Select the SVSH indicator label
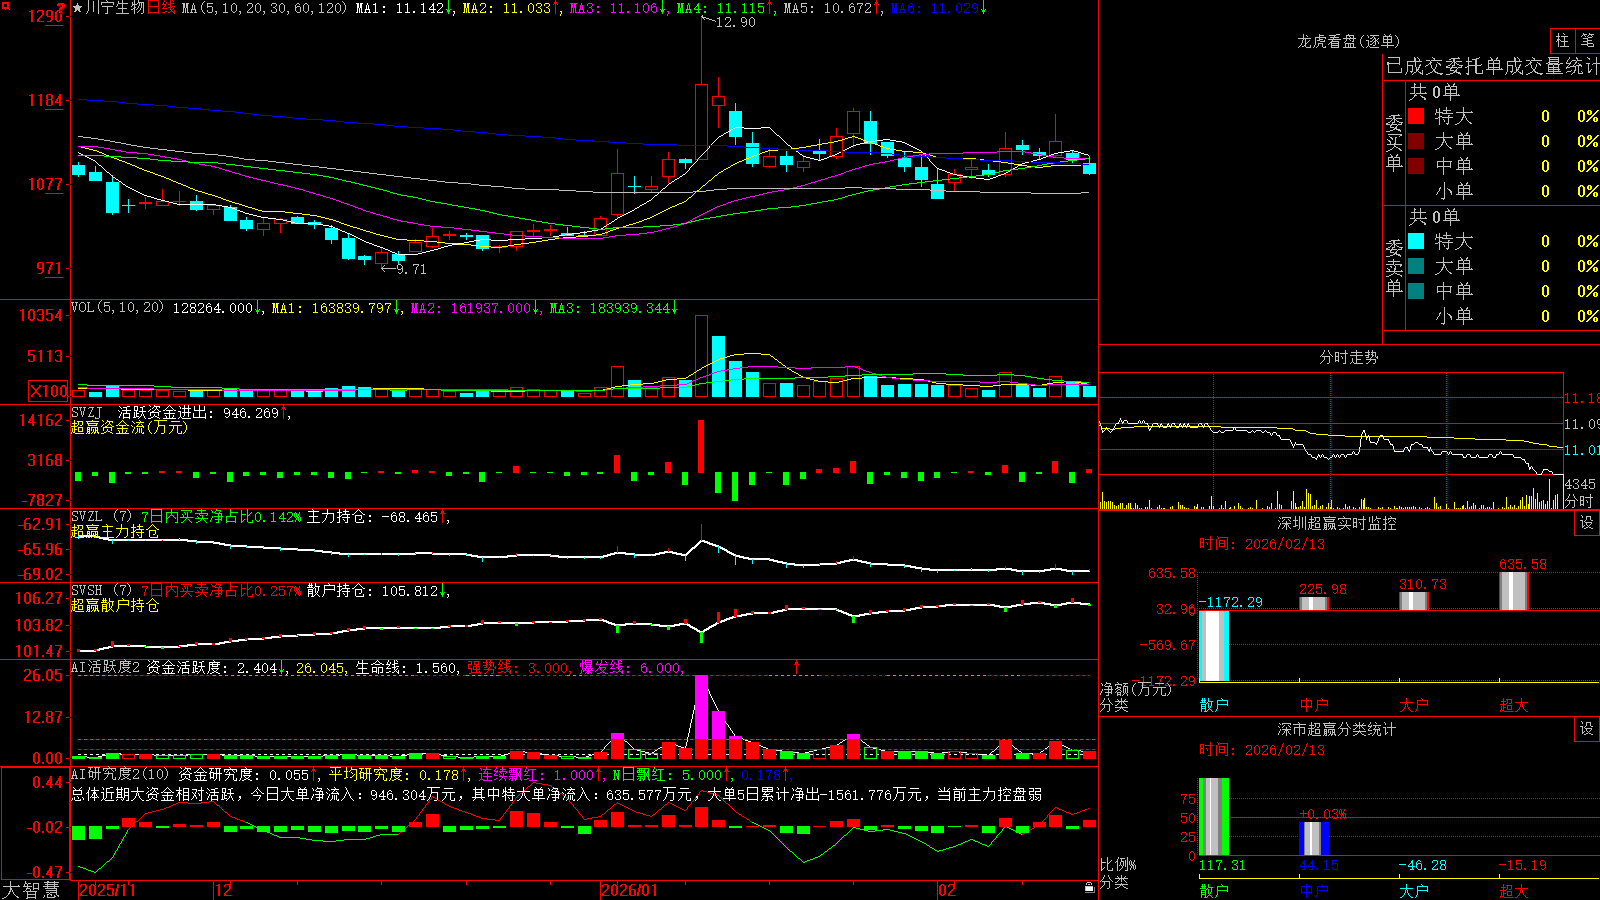This screenshot has height=900, width=1600. pyautogui.click(x=87, y=590)
